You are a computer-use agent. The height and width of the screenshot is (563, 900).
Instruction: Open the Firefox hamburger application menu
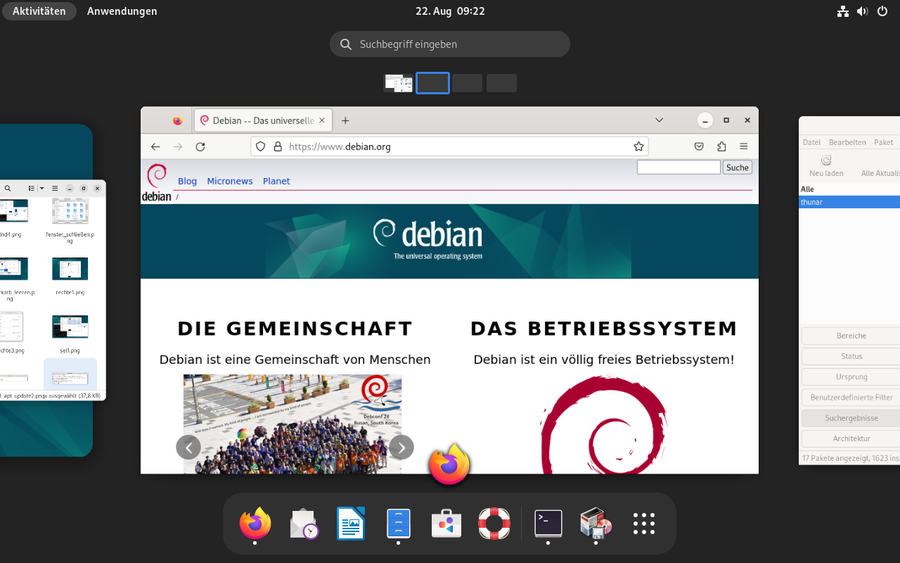743,147
